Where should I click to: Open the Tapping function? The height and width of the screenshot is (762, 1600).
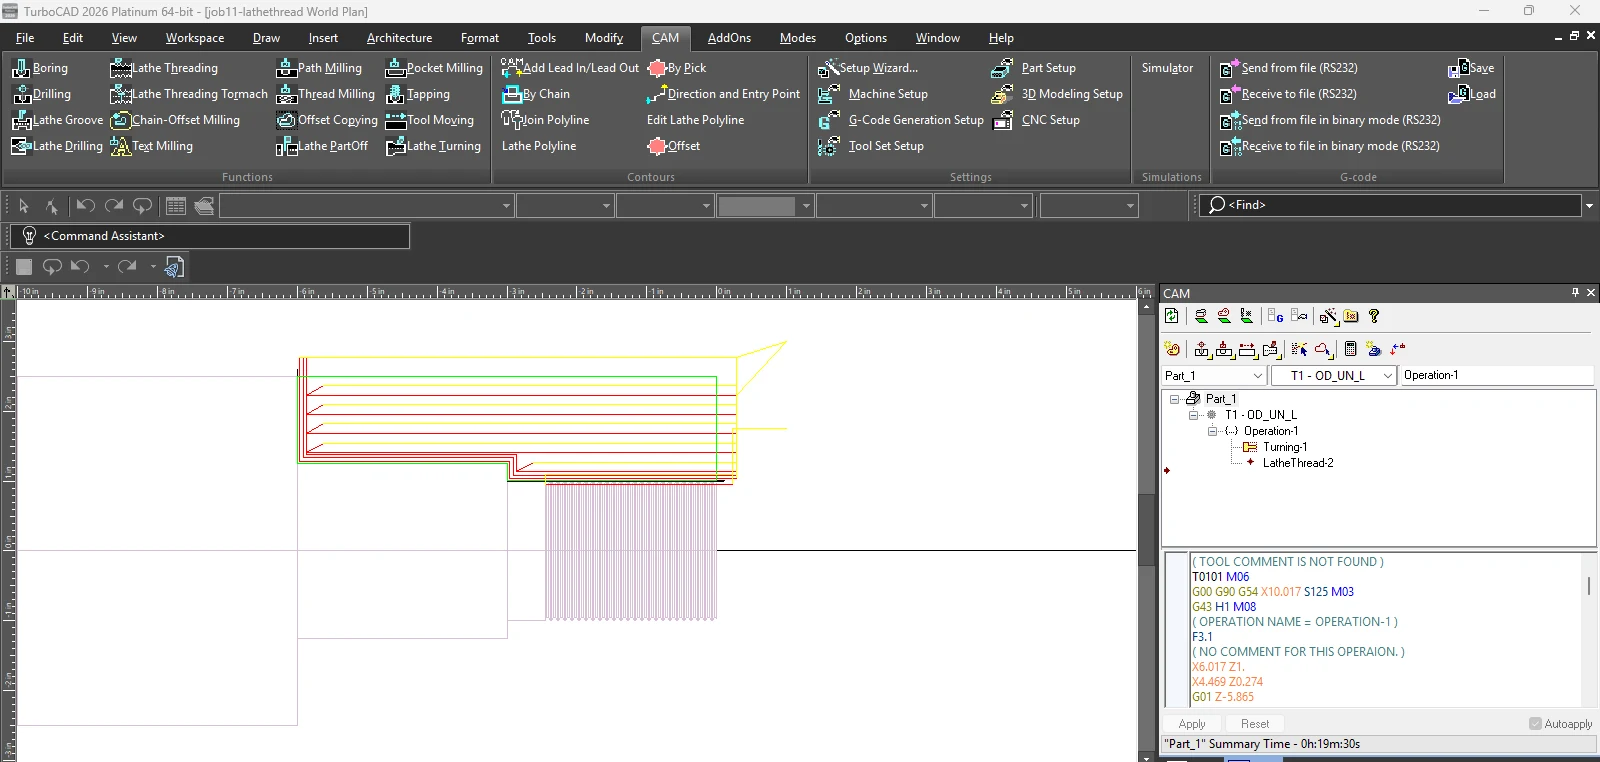pyautogui.click(x=418, y=94)
